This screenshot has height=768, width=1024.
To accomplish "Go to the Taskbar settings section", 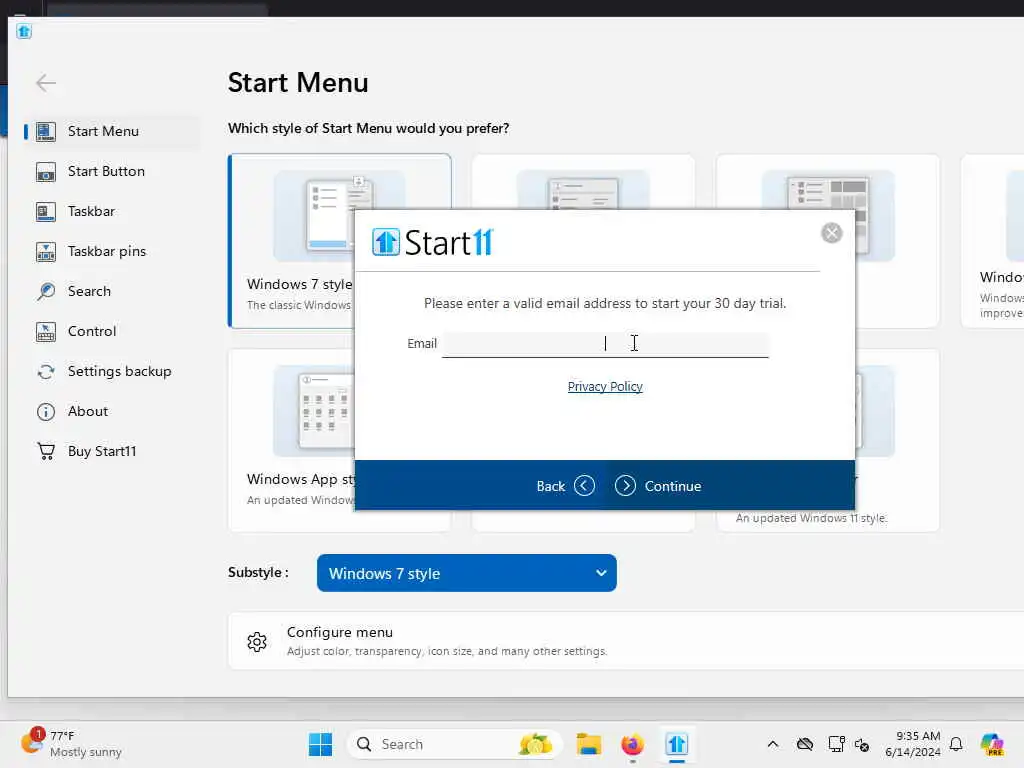I will [x=111, y=212].
